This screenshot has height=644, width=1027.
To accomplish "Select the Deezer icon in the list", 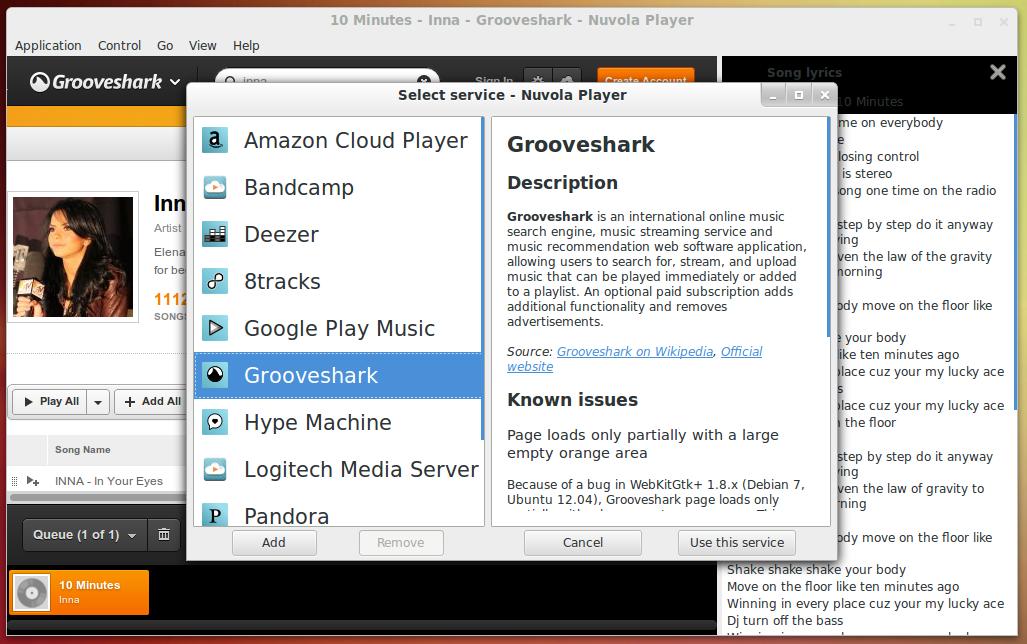I will 215,234.
